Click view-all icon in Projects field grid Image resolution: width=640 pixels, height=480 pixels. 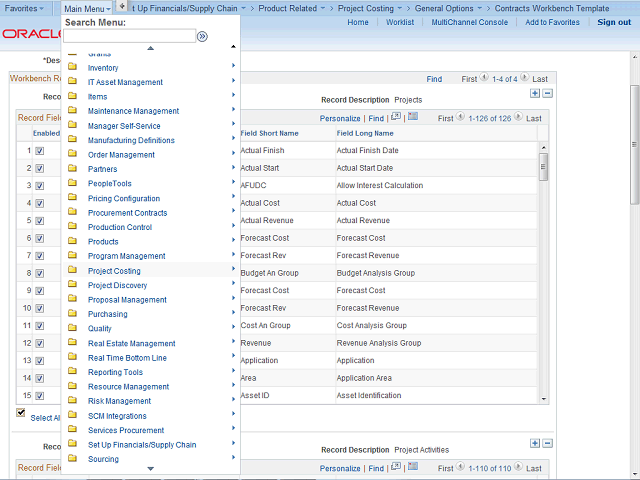(396, 117)
